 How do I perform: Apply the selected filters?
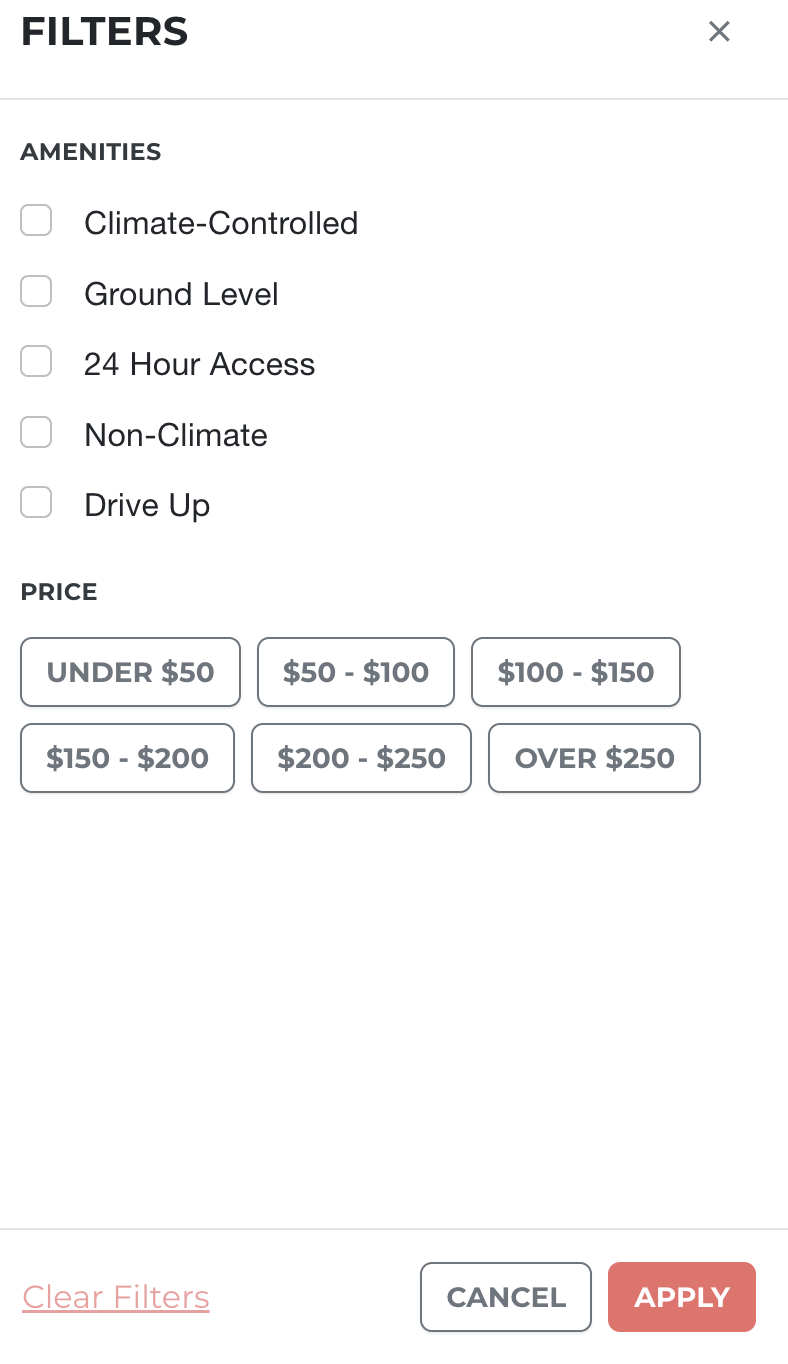(681, 1297)
